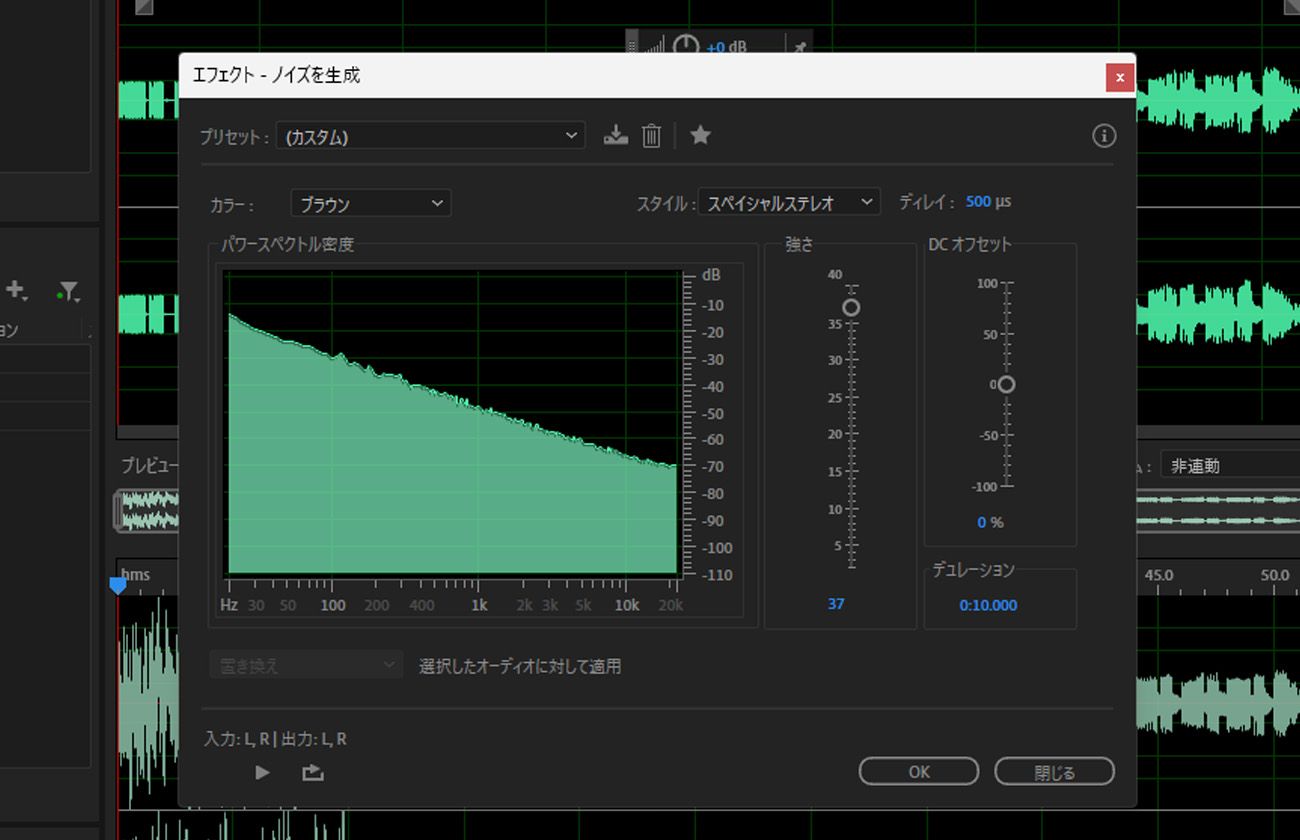Click the pin icon in the editor HUD
This screenshot has width=1300, height=840.
(x=799, y=47)
